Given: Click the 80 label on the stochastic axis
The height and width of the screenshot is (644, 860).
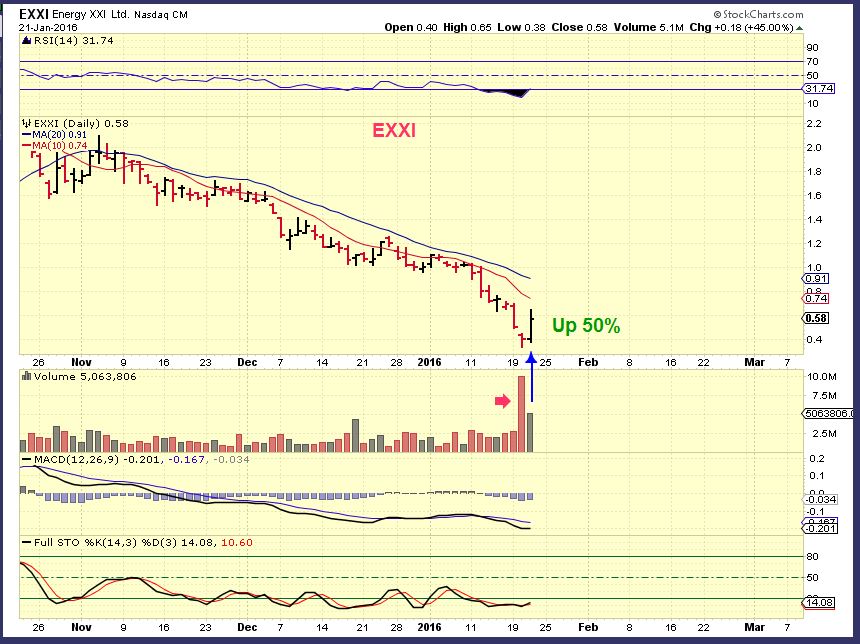Looking at the screenshot, I should (x=812, y=556).
